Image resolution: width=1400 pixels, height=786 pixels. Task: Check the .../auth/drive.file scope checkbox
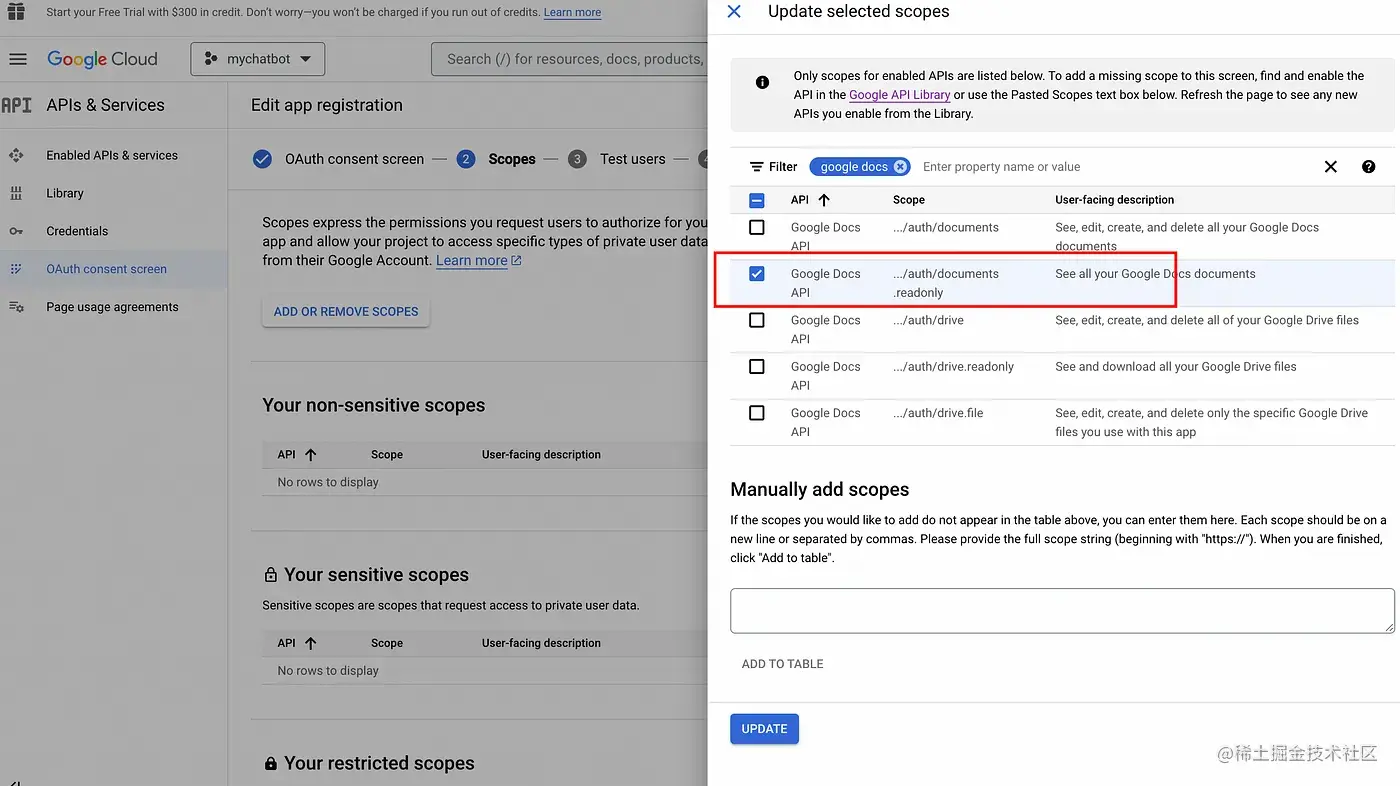tap(757, 413)
